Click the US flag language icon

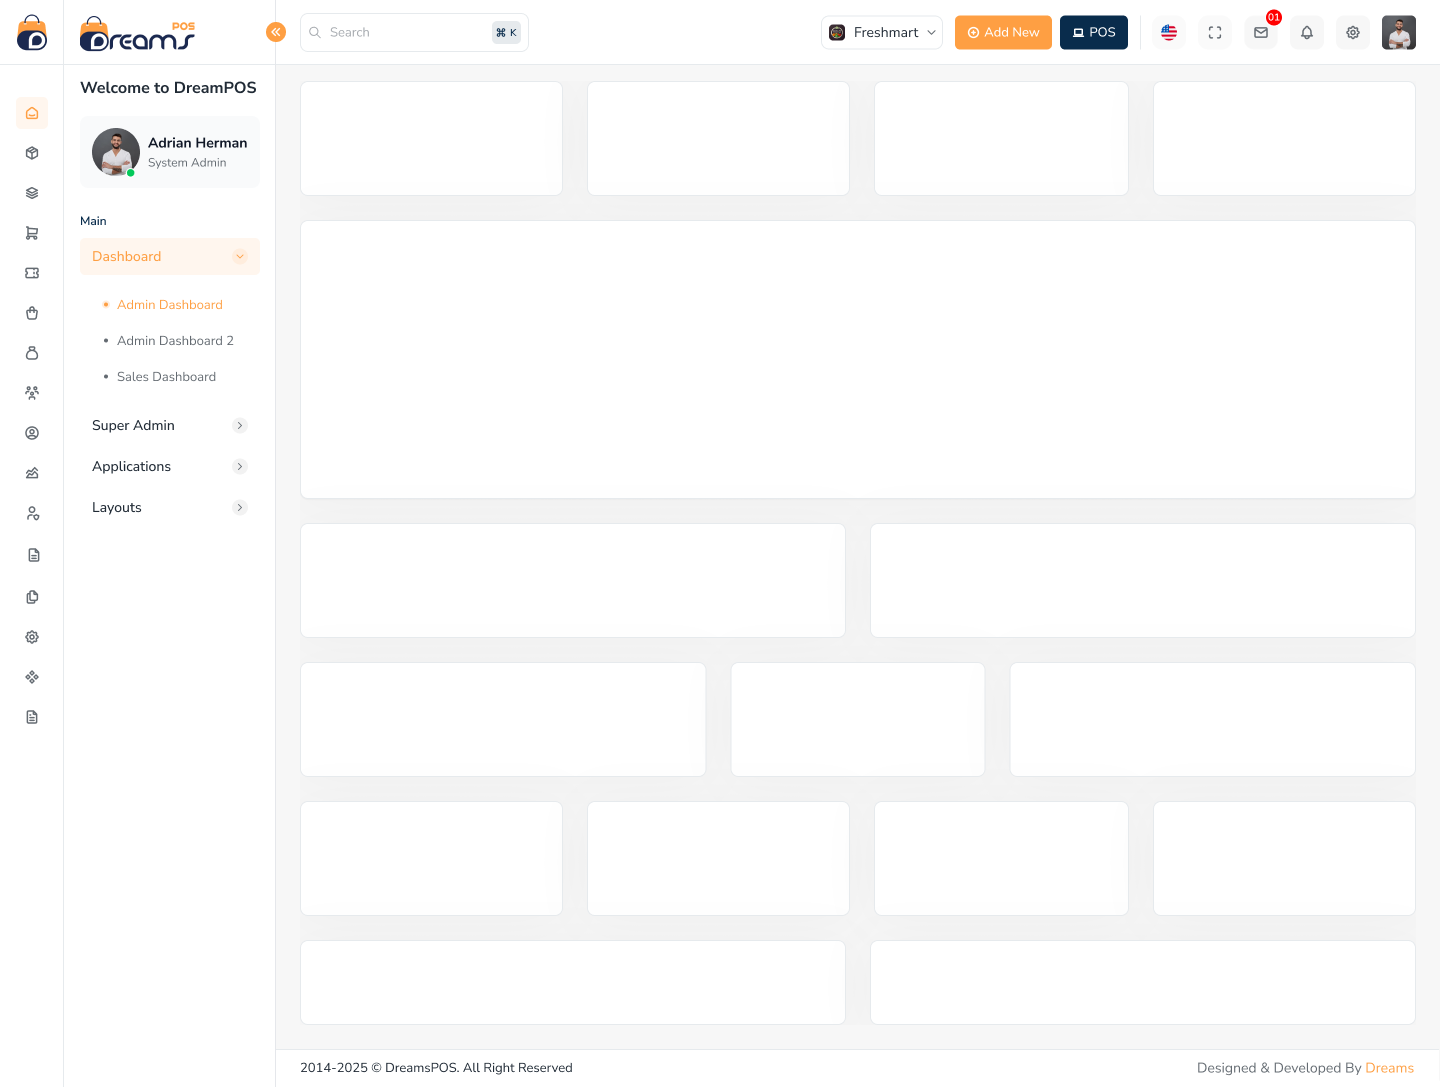click(x=1169, y=33)
